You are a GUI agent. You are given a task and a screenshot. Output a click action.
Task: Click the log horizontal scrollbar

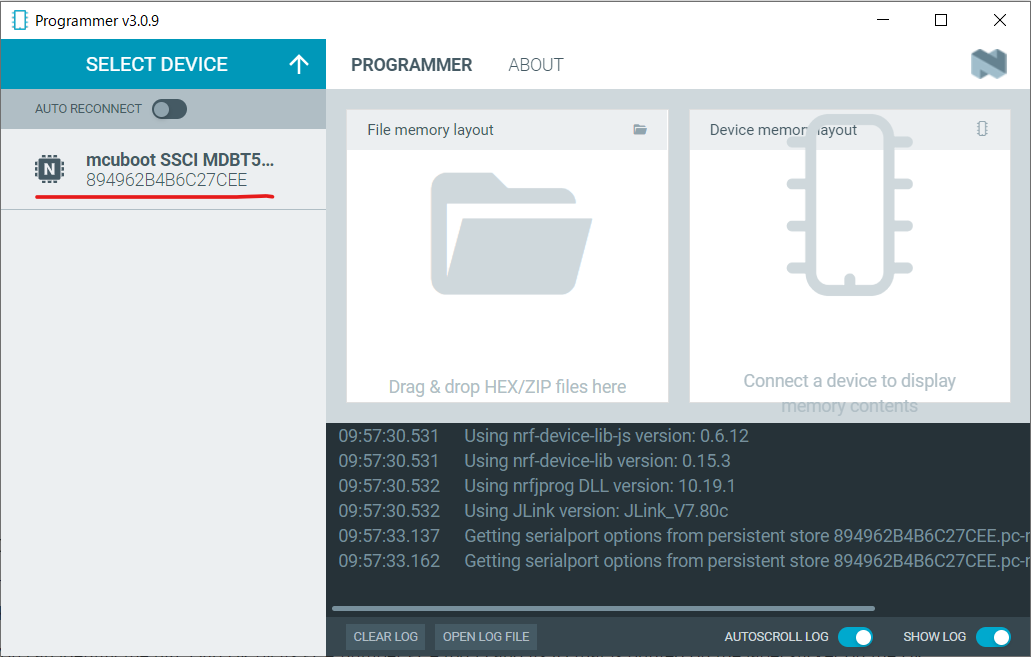(603, 608)
